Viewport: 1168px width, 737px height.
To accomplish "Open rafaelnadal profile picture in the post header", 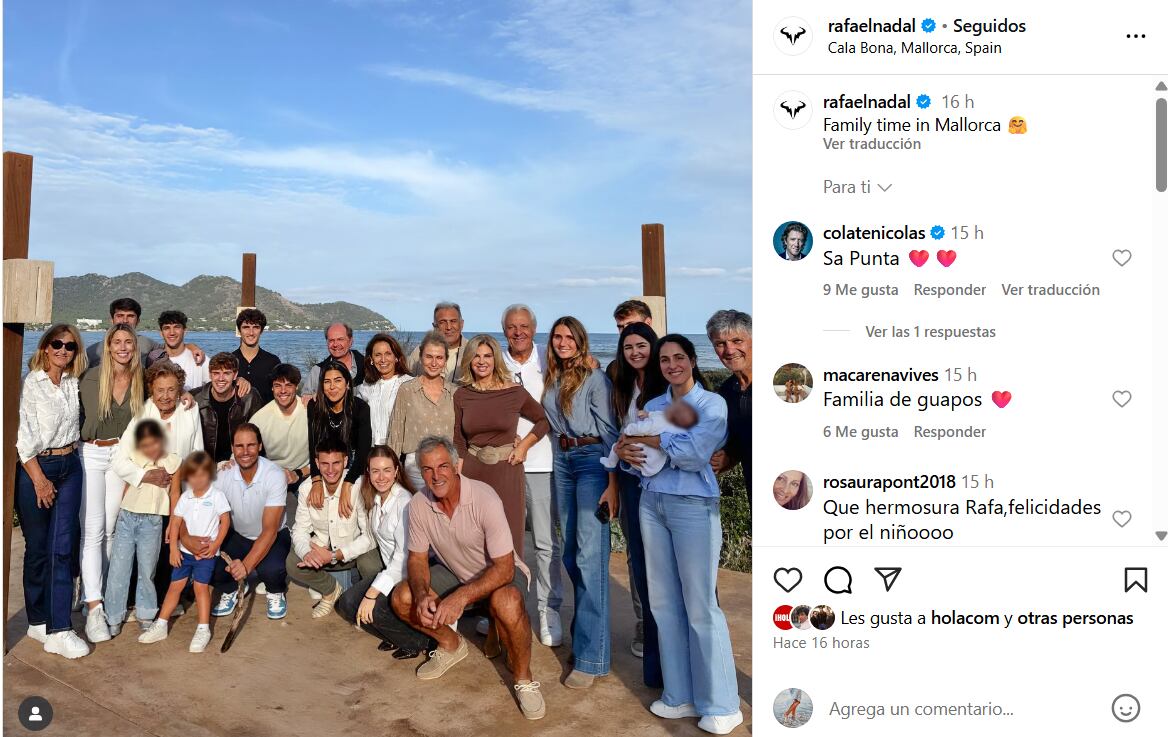I will [793, 36].
